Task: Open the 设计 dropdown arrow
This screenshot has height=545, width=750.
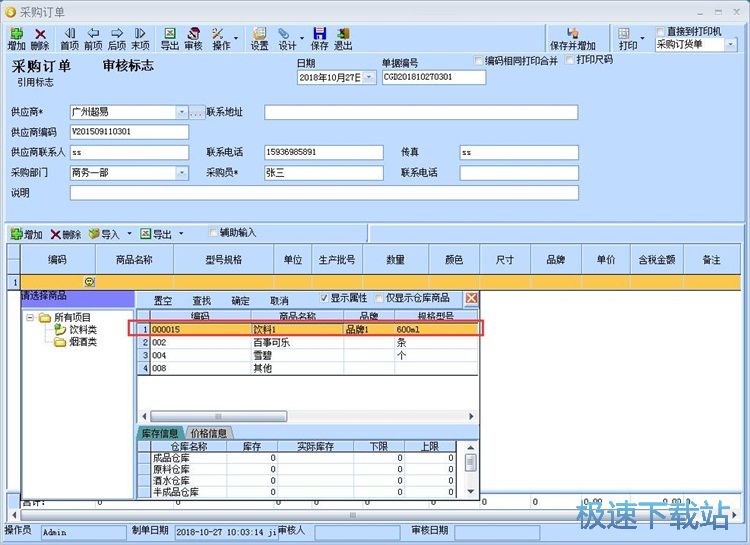Action: (302, 38)
